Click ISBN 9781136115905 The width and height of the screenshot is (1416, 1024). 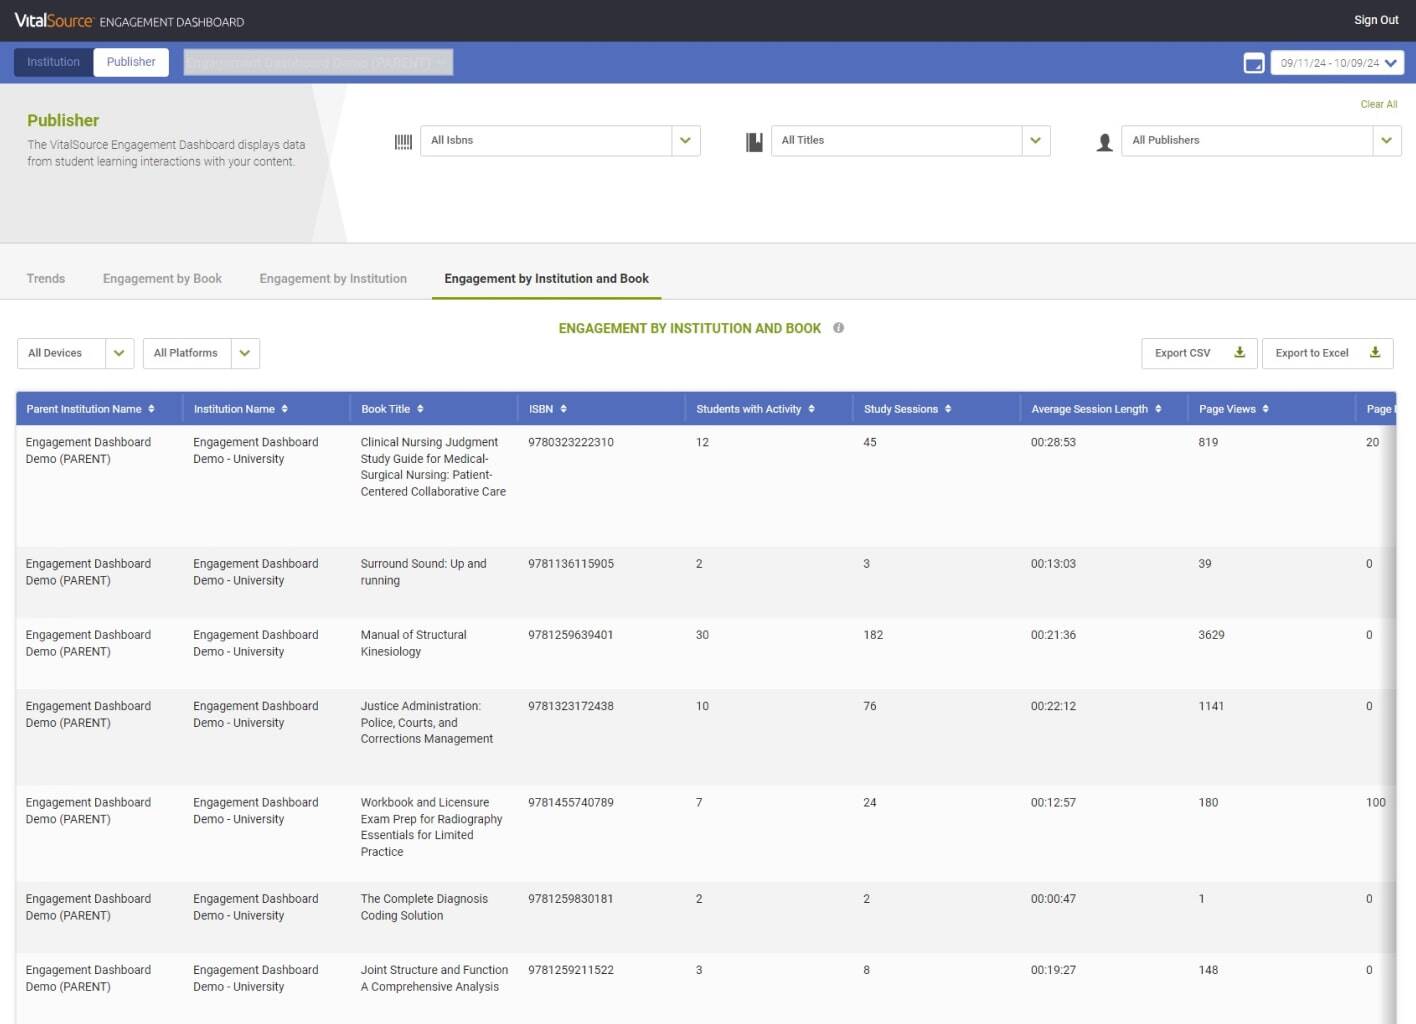[x=571, y=564]
